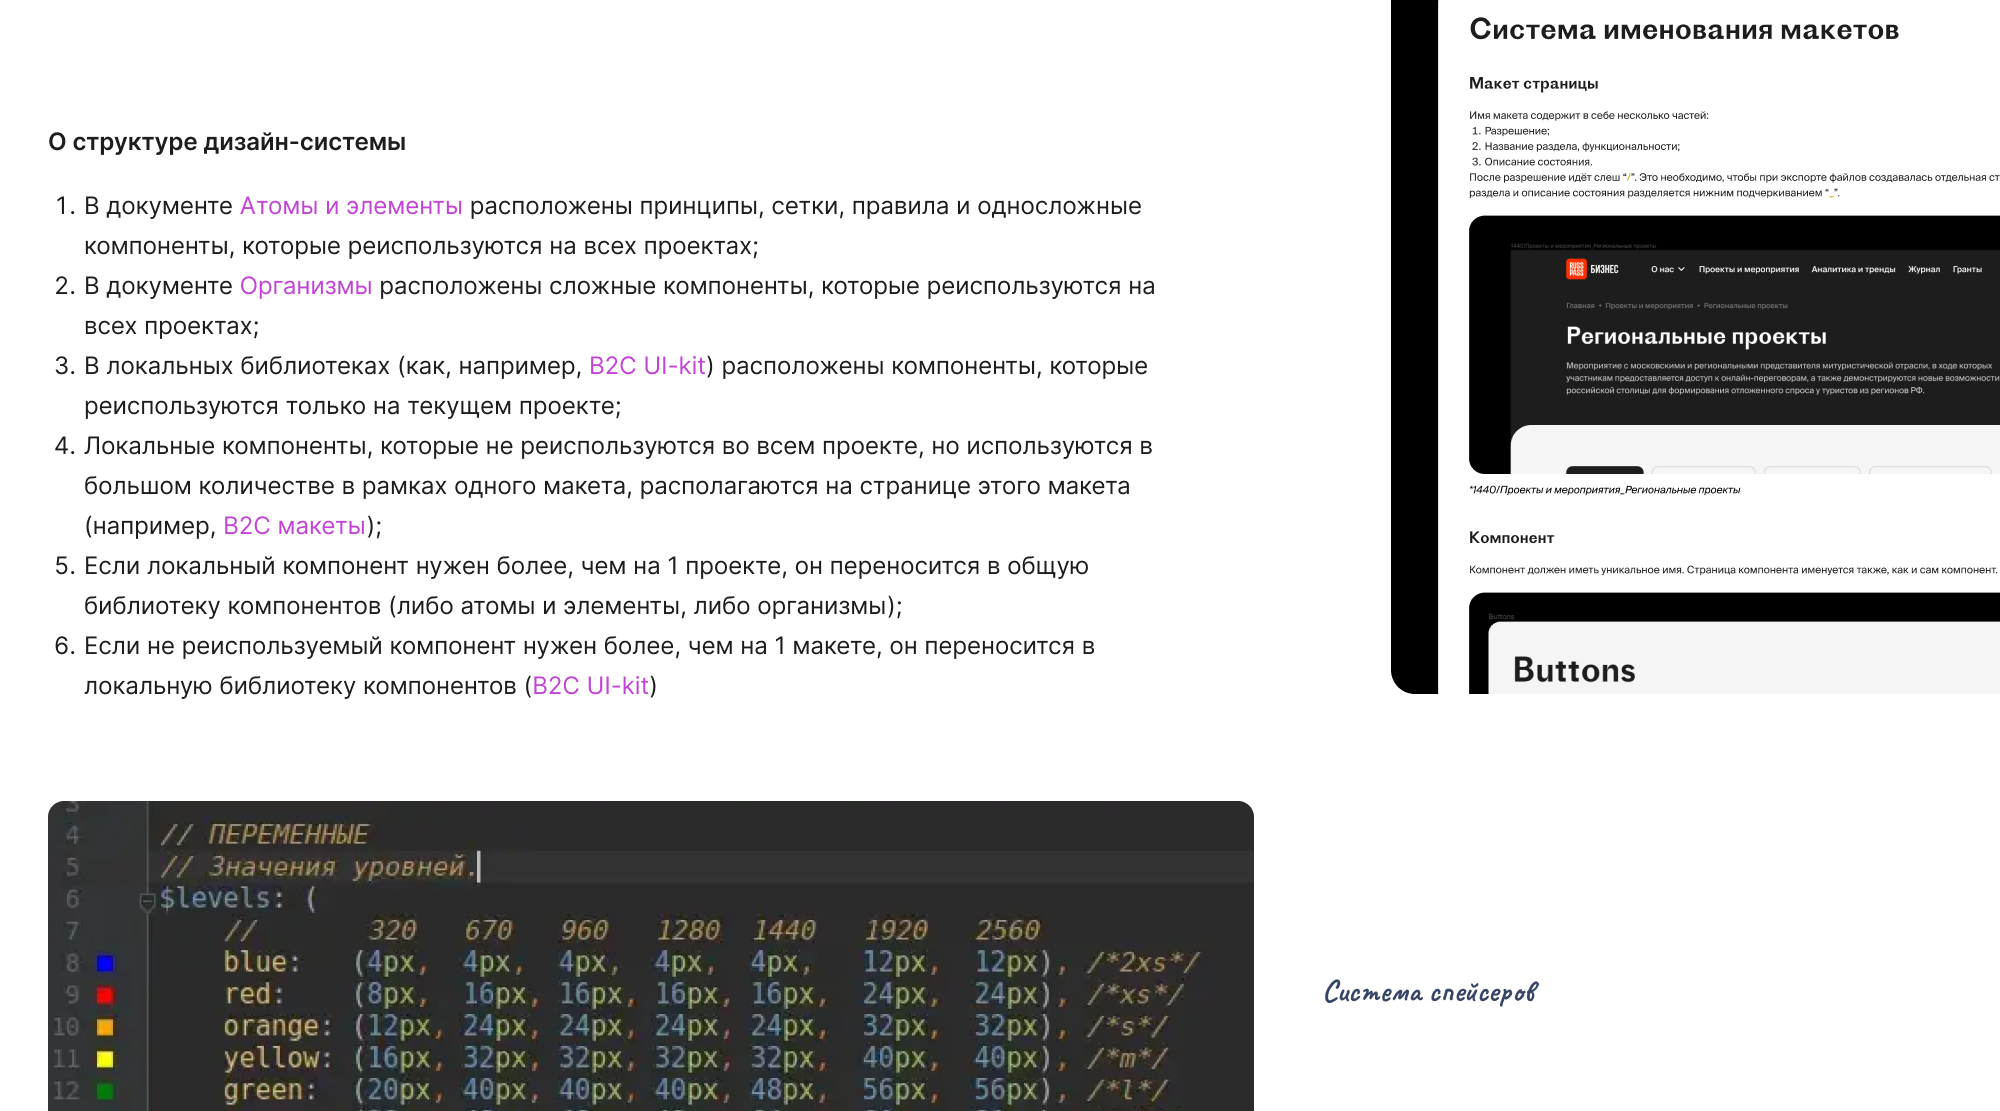This screenshot has width=2000, height=1111.
Task: Click the orange color swatch in code gutter
Action: (x=105, y=1027)
